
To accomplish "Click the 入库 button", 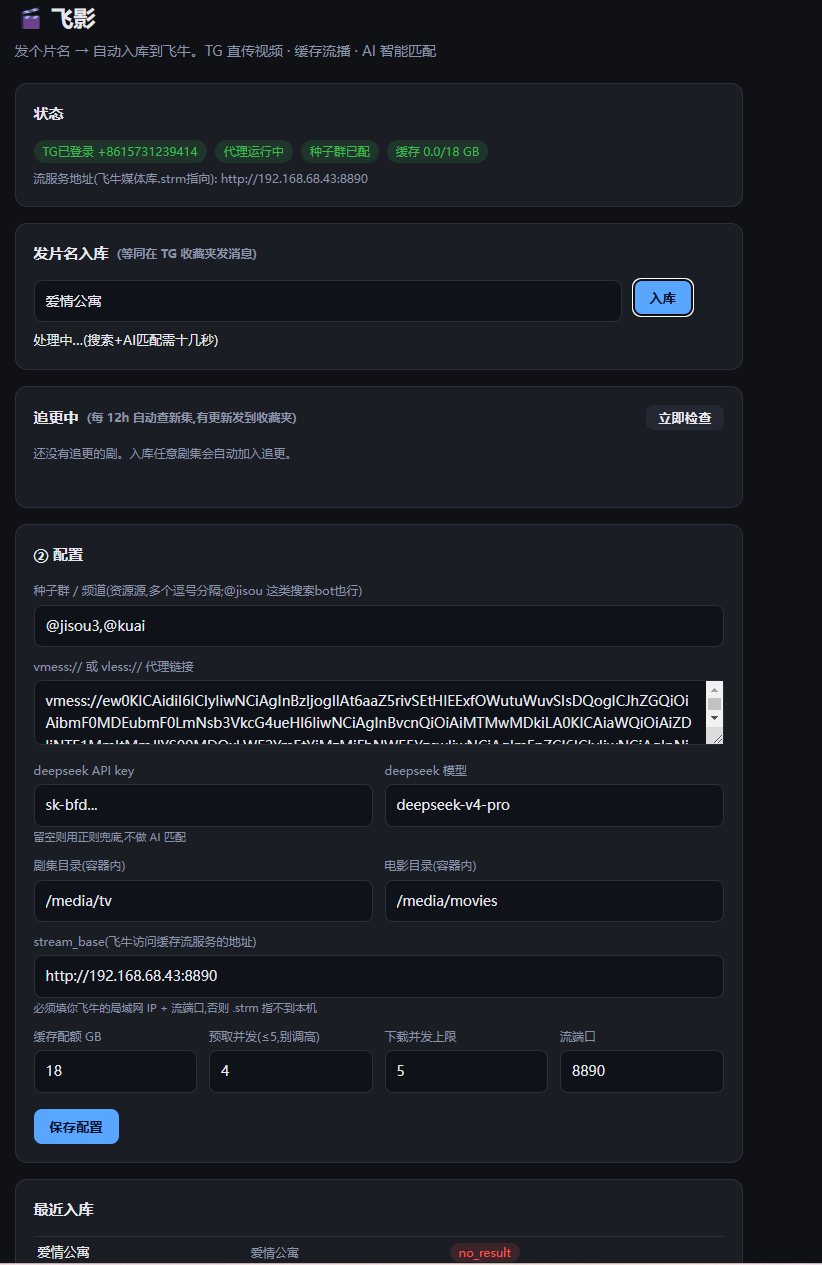I will 663,298.
